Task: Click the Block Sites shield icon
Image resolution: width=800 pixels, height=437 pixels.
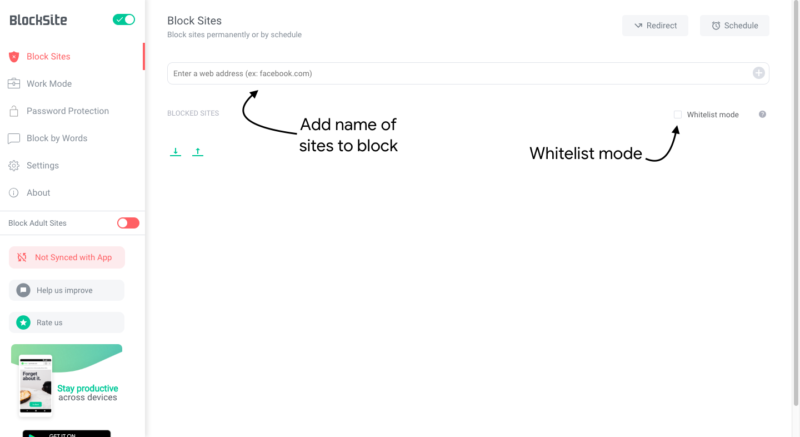Action: 14,57
